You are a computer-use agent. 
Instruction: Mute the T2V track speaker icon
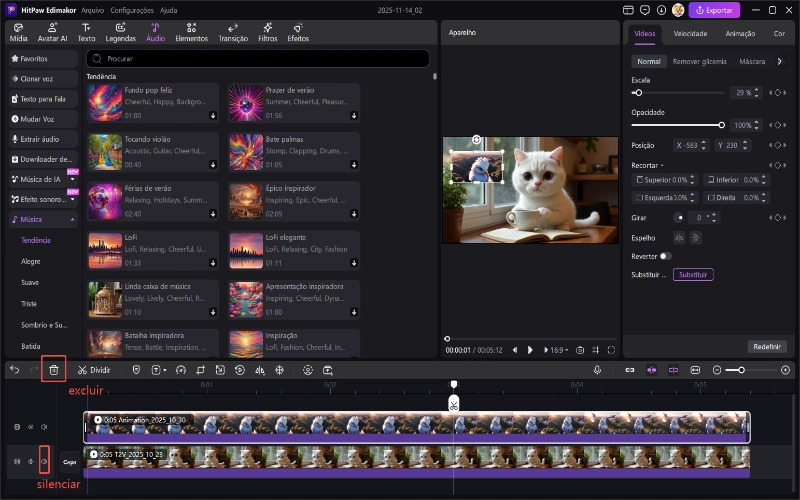point(44,461)
